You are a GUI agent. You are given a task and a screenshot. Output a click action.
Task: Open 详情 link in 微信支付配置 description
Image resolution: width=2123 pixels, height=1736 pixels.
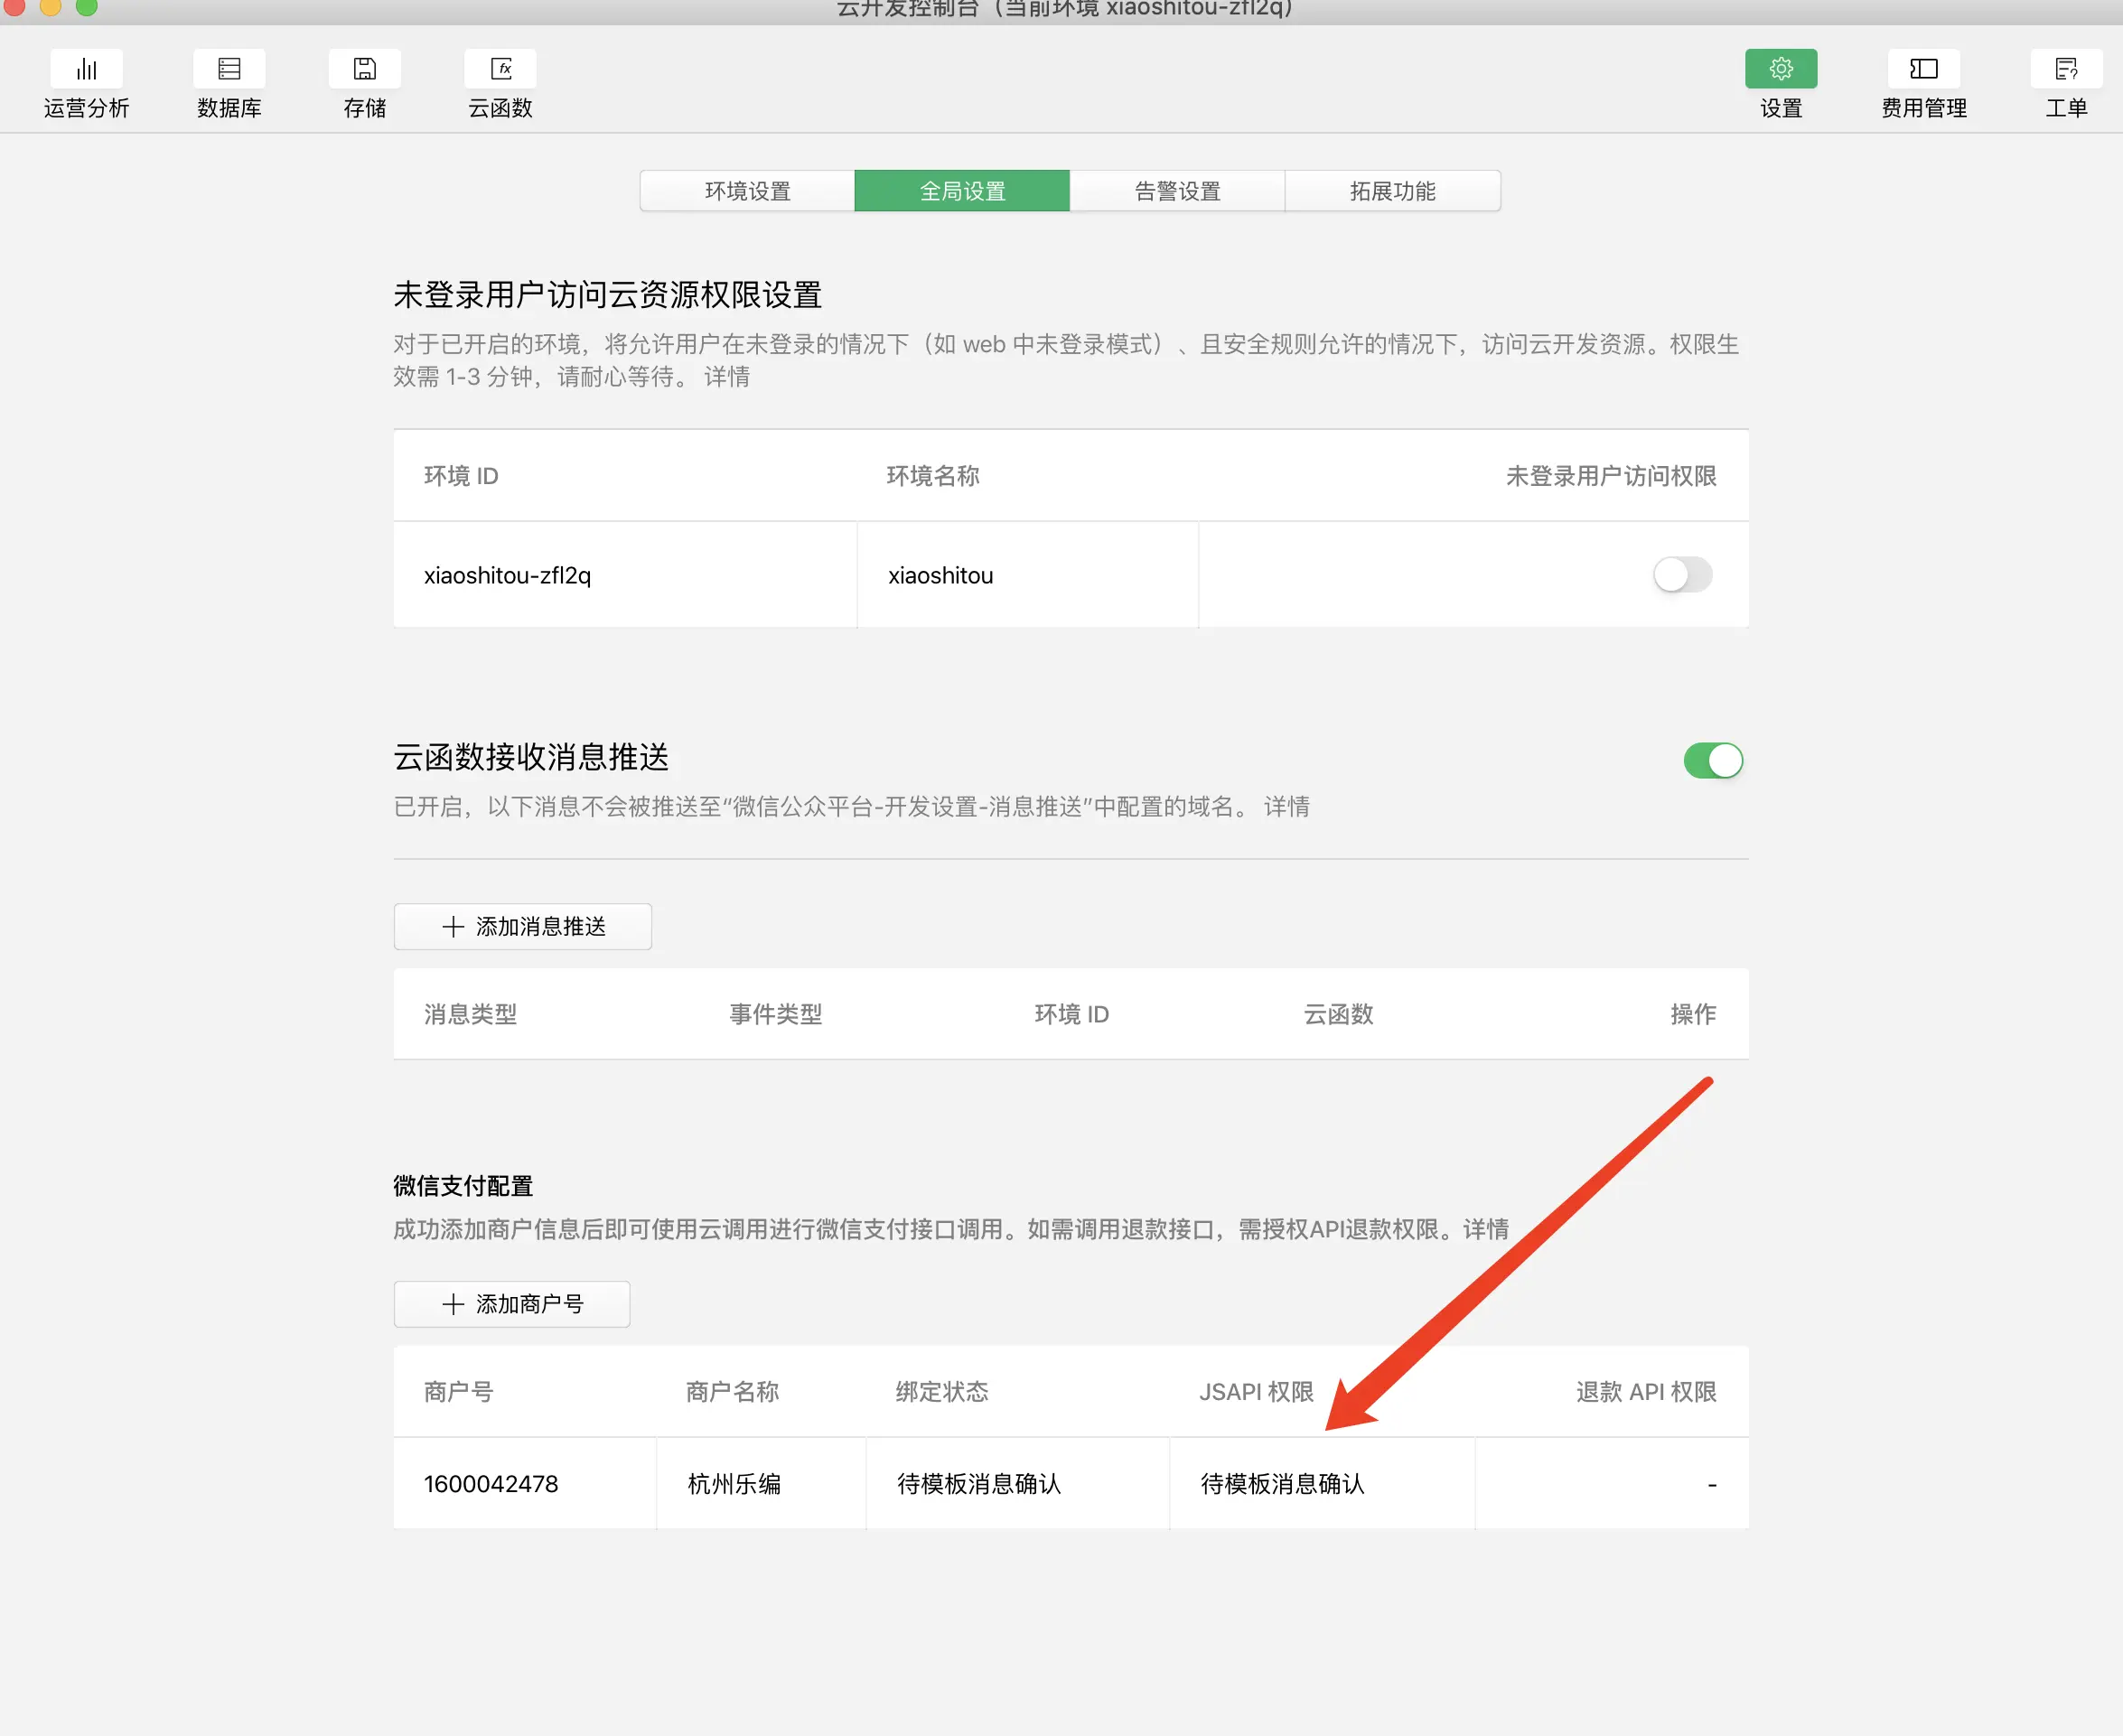[x=1485, y=1229]
